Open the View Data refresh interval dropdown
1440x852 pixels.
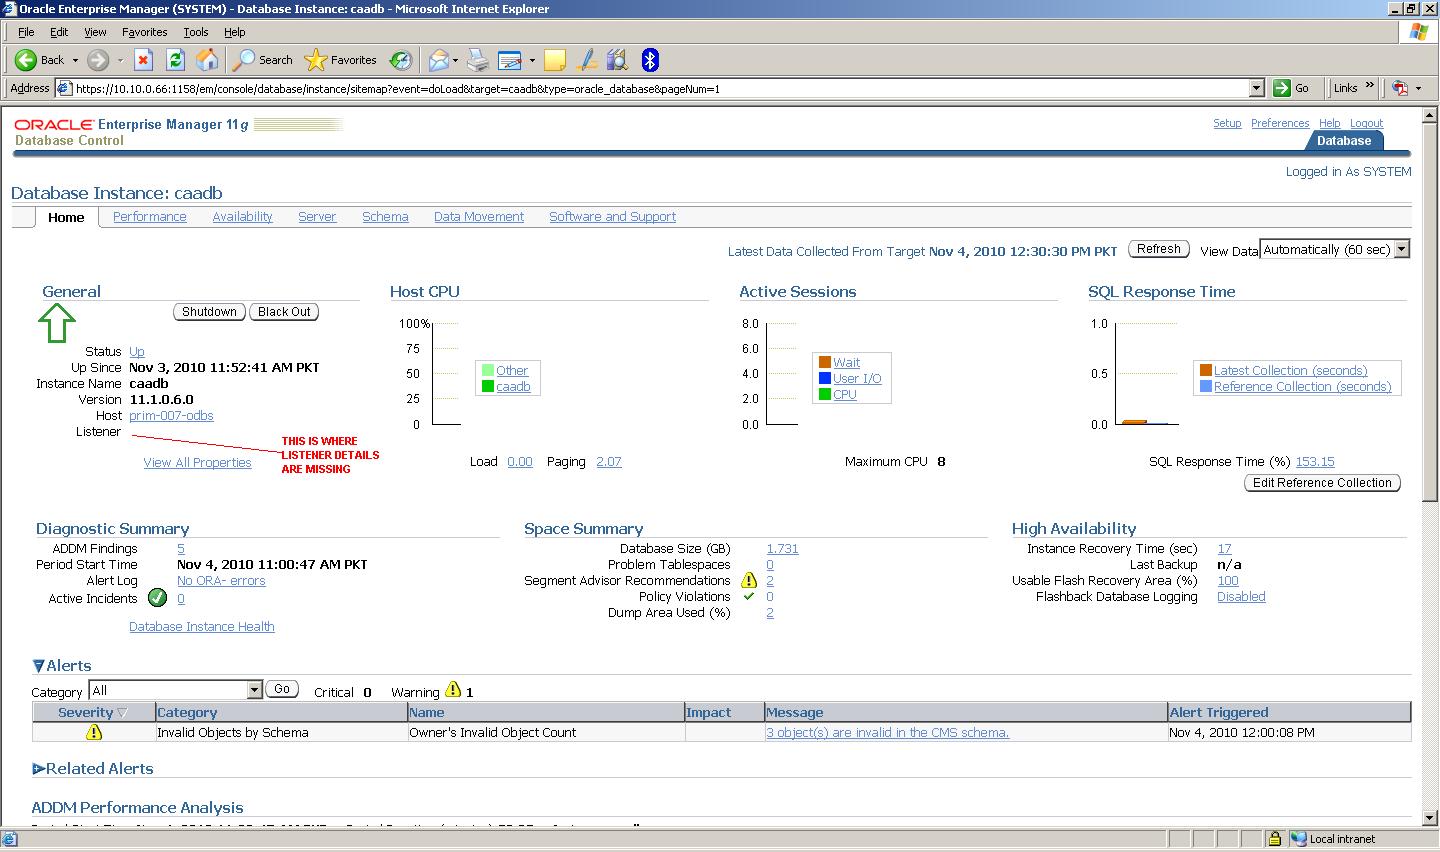pos(1402,250)
